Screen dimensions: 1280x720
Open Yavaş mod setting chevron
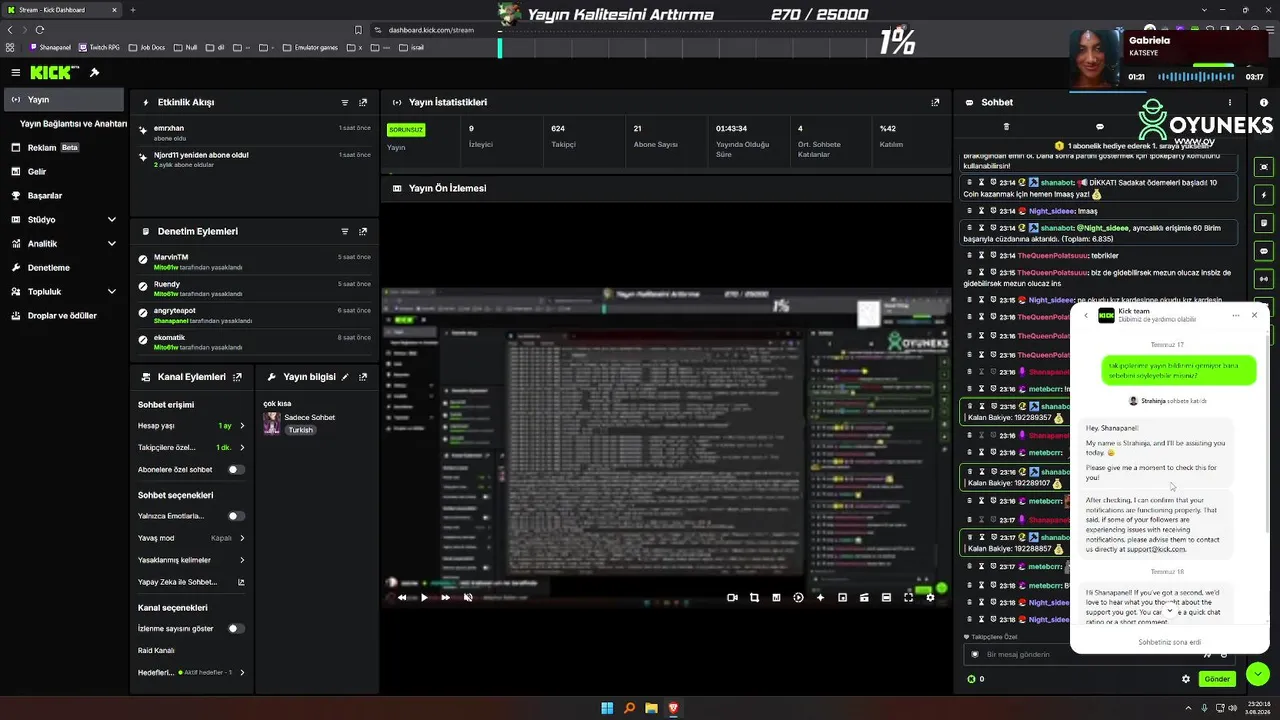coord(242,538)
